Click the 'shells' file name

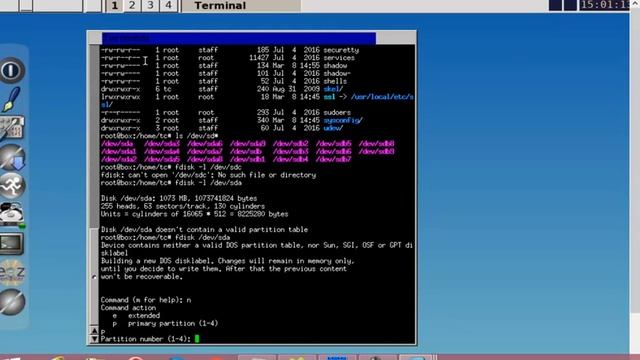335,81
